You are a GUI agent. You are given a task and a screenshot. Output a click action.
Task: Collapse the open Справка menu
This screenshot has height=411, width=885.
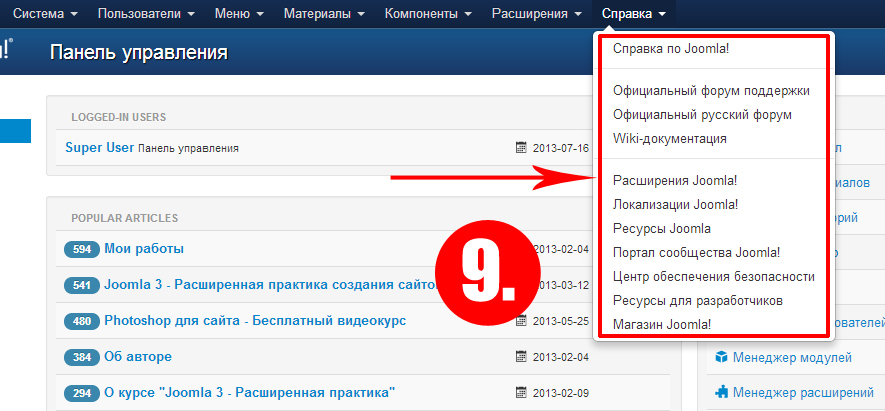(633, 14)
